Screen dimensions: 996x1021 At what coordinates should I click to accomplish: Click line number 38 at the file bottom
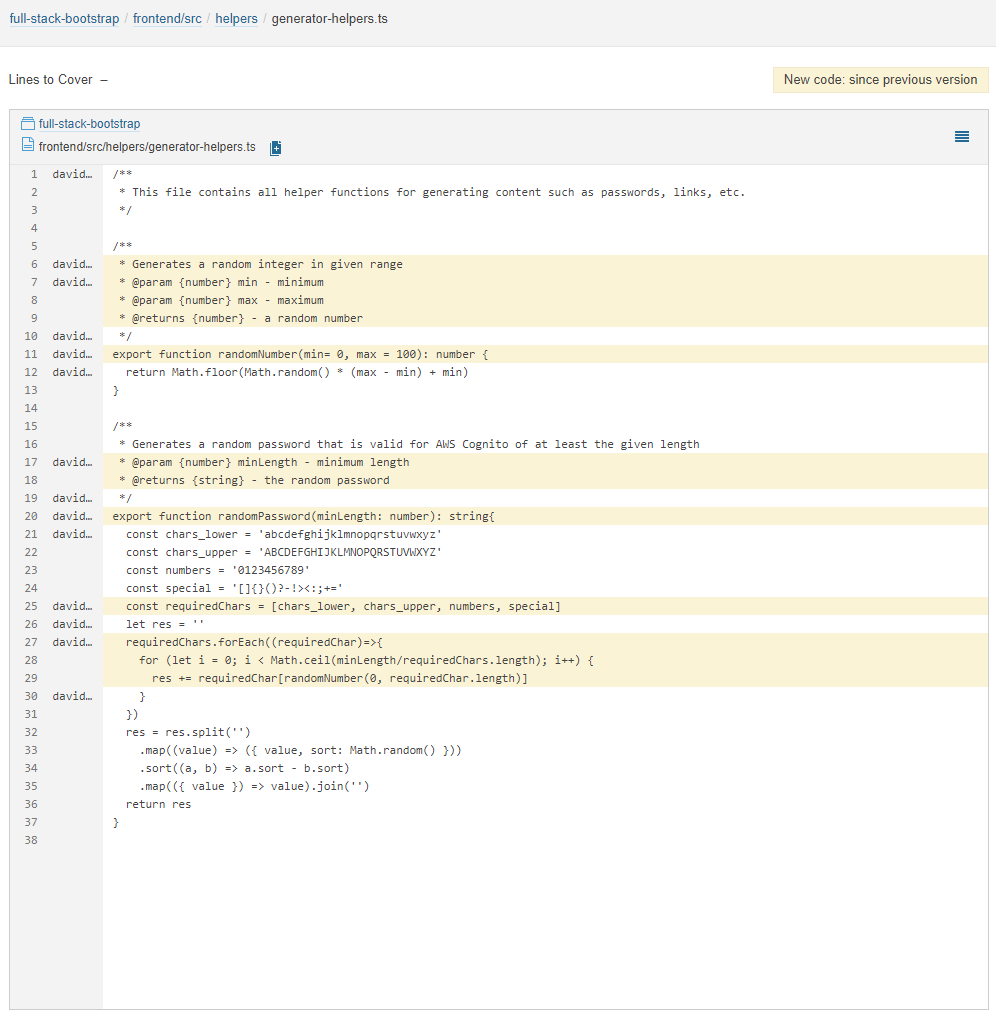tap(31, 840)
